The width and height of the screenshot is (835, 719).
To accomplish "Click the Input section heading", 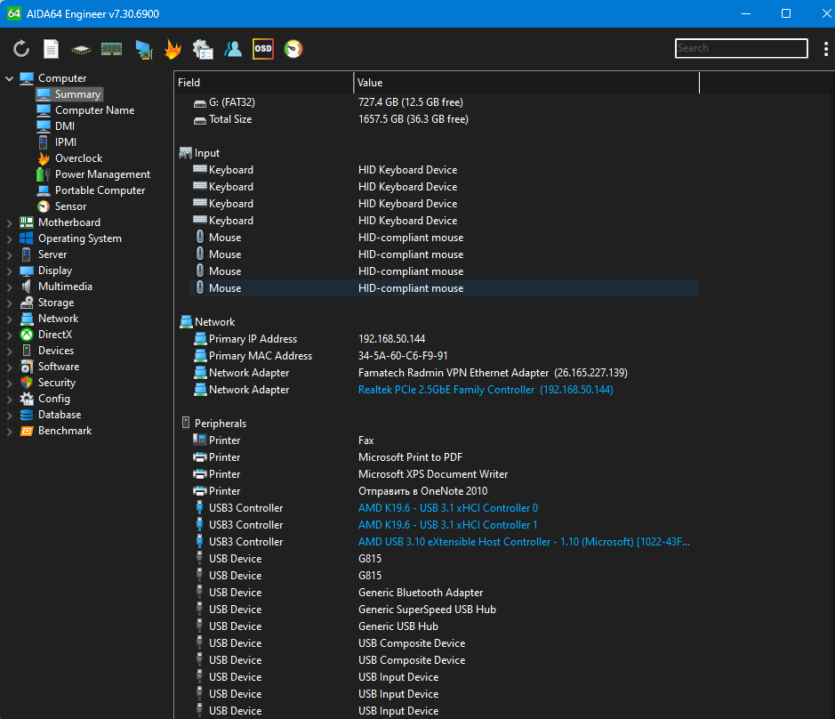I will point(207,153).
